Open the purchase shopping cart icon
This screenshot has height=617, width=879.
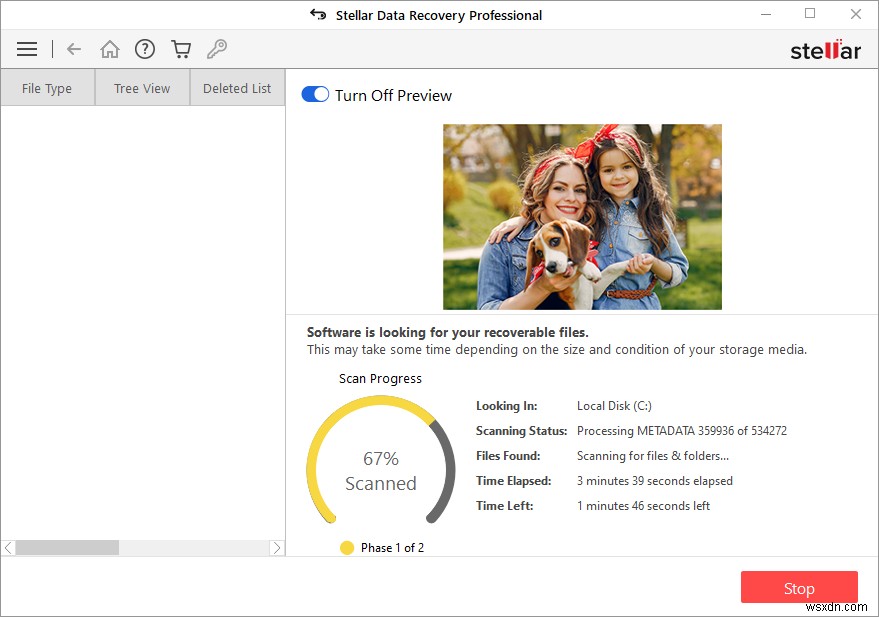point(181,48)
